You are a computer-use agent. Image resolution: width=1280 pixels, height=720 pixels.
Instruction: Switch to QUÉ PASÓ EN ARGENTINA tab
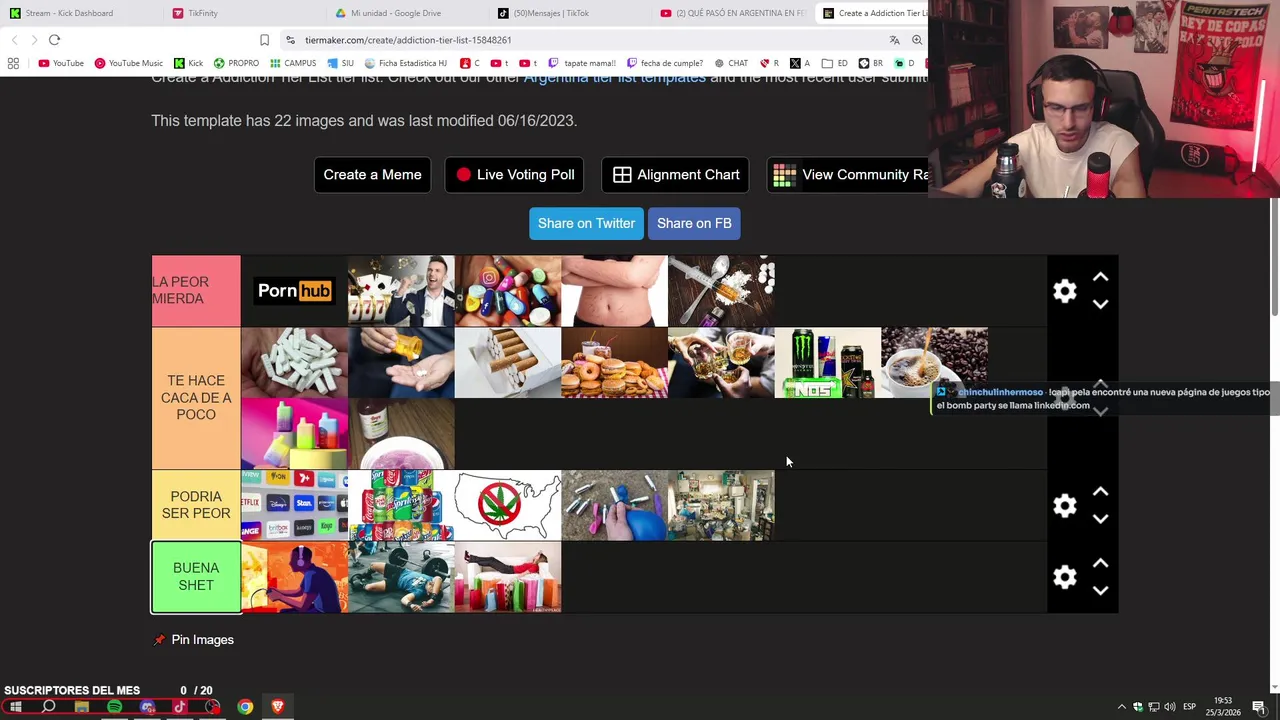(x=733, y=13)
